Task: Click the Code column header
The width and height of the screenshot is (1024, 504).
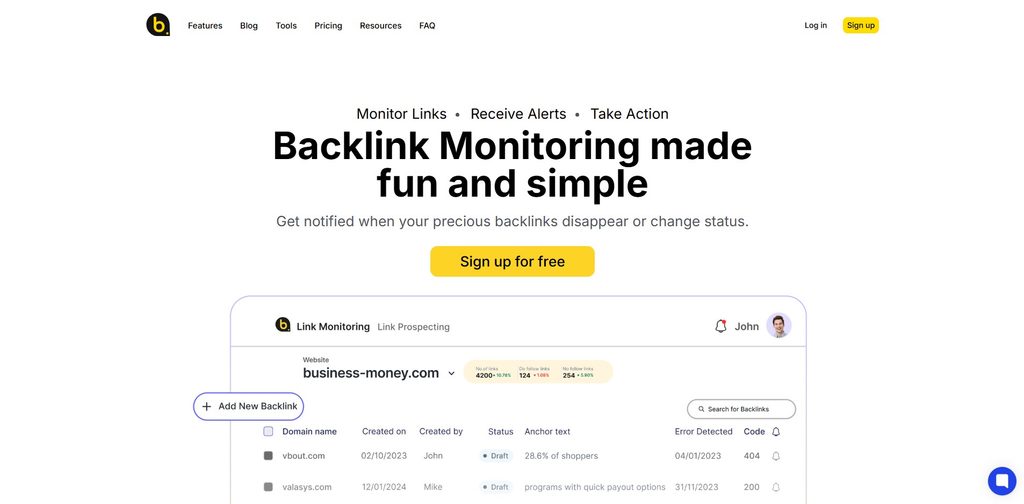Action: [x=754, y=432]
